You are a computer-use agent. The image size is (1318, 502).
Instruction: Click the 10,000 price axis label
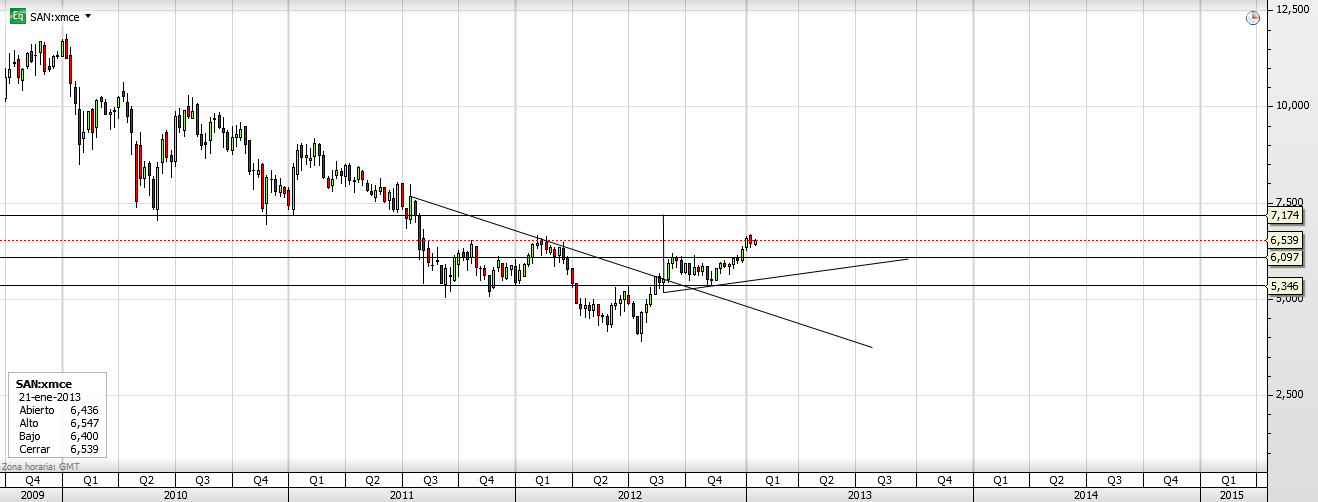click(x=1291, y=106)
